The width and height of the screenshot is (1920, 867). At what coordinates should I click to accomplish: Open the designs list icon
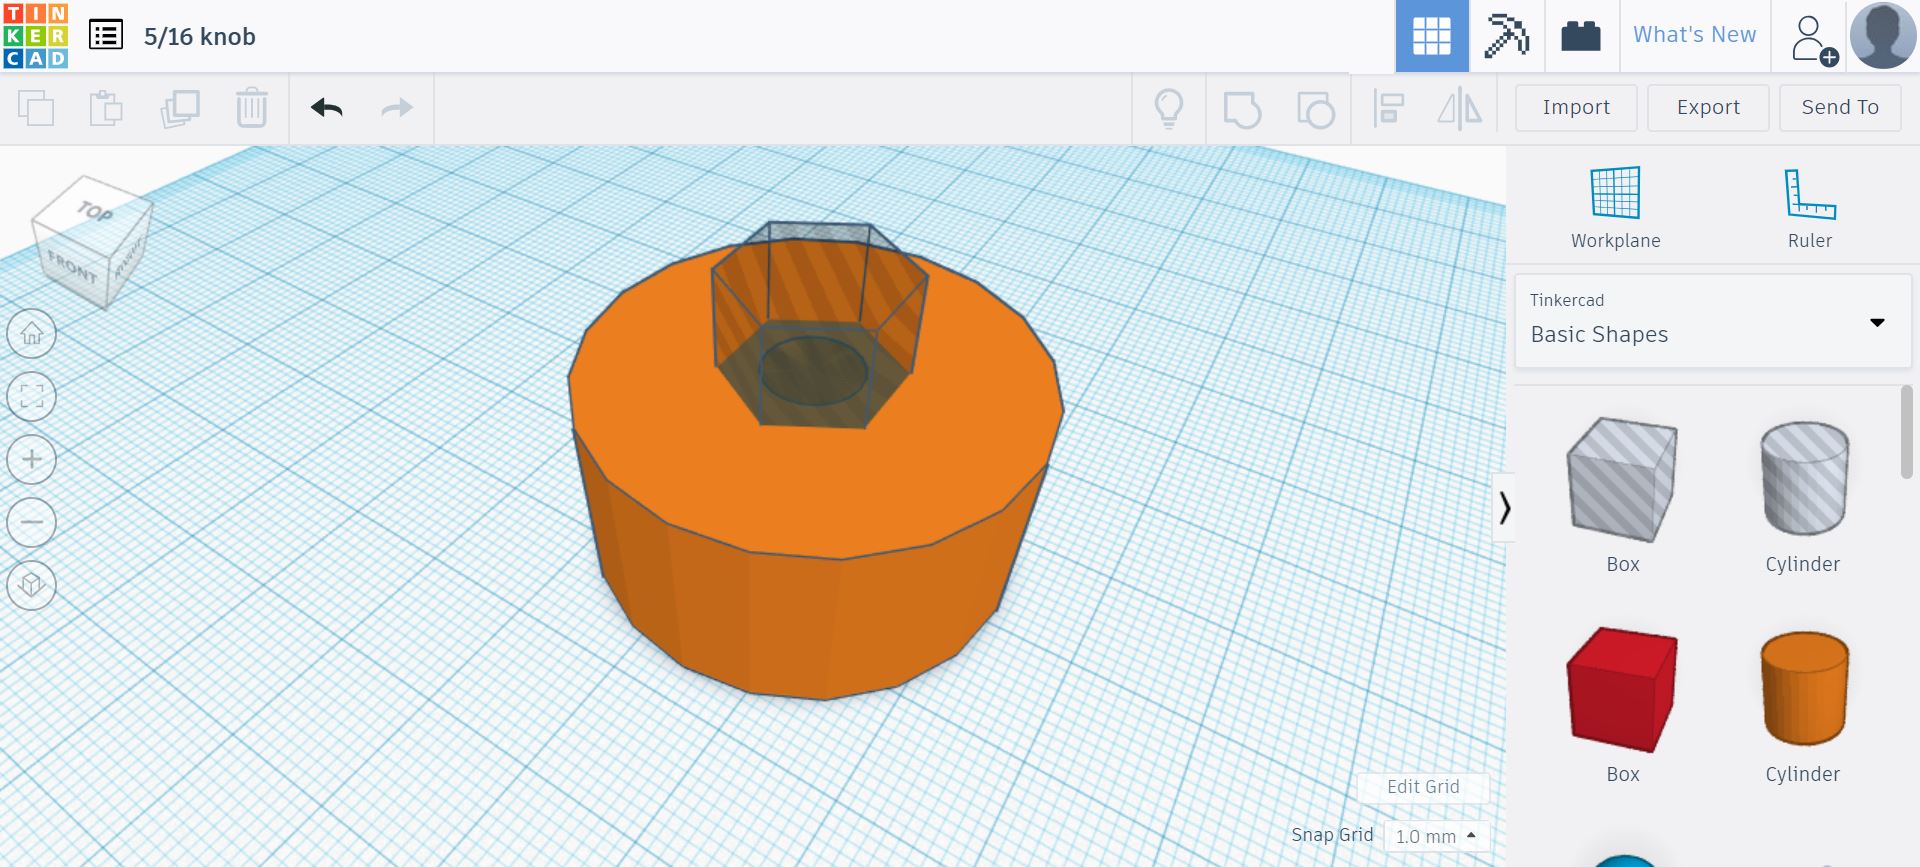pyautogui.click(x=106, y=36)
